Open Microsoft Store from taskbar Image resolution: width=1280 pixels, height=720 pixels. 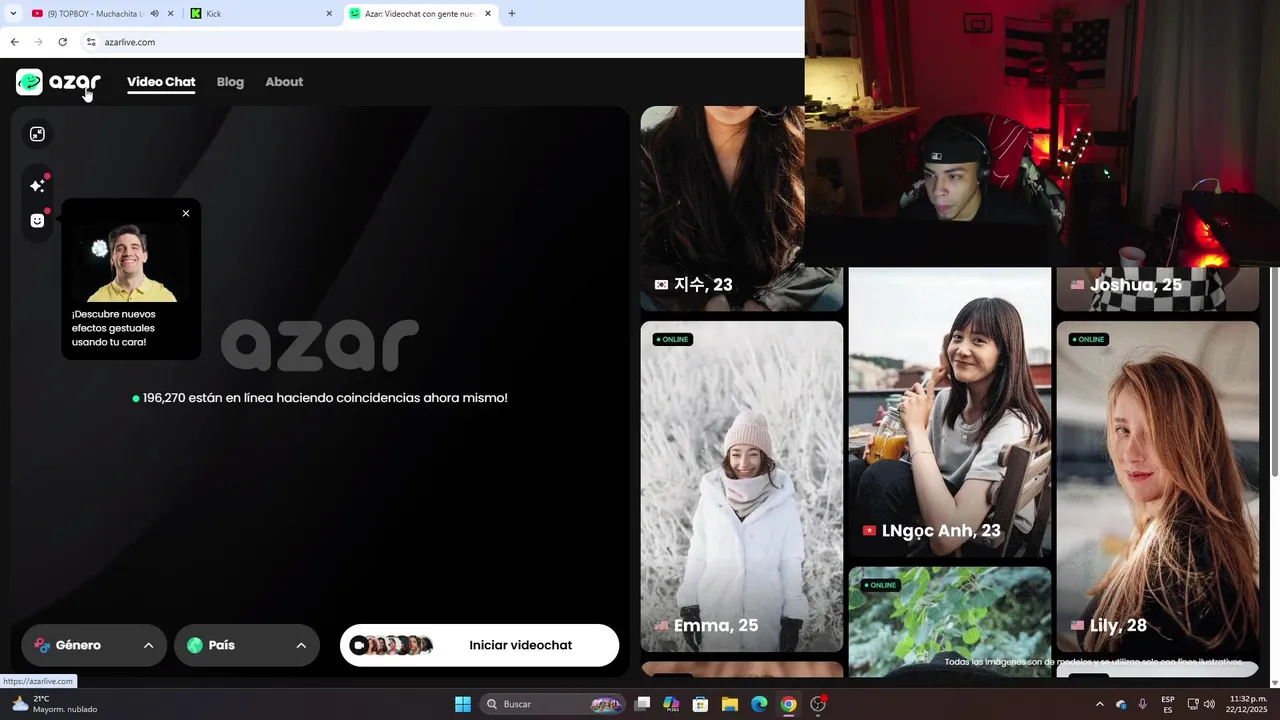pos(701,704)
